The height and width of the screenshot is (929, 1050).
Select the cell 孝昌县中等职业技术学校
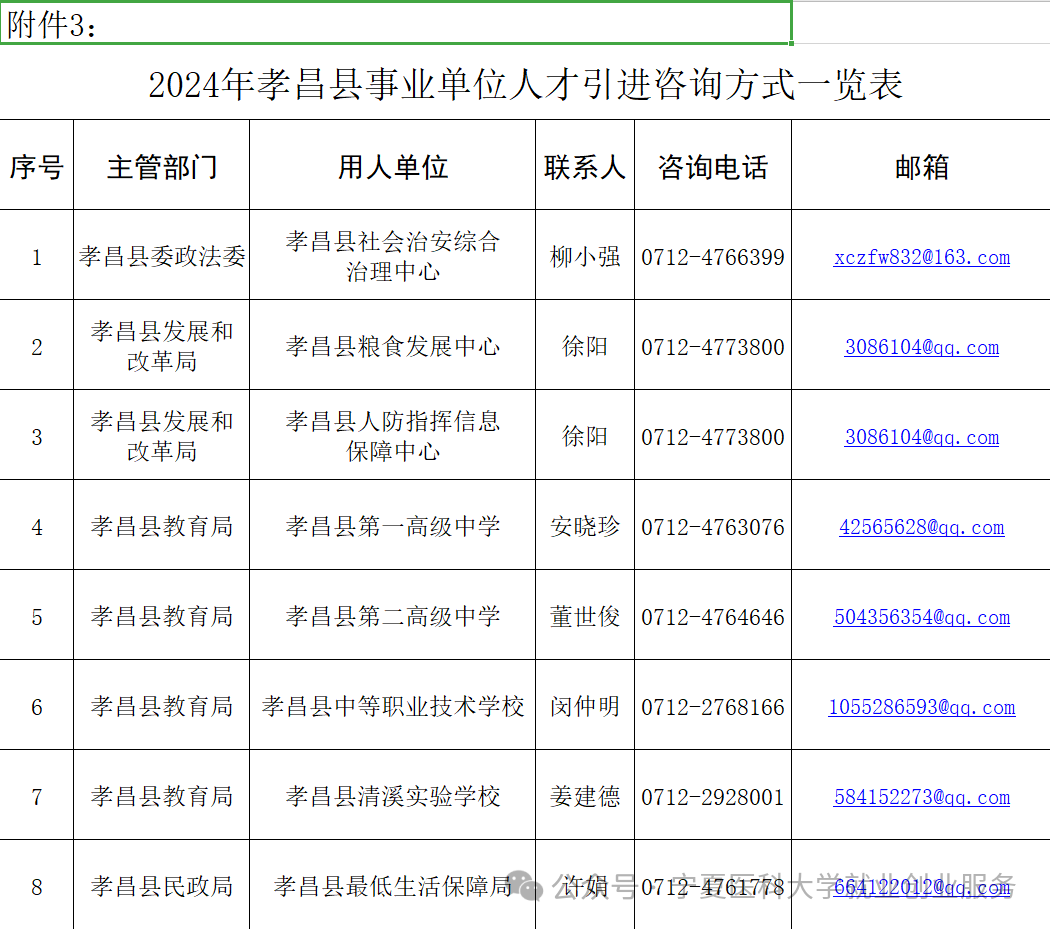[392, 705]
